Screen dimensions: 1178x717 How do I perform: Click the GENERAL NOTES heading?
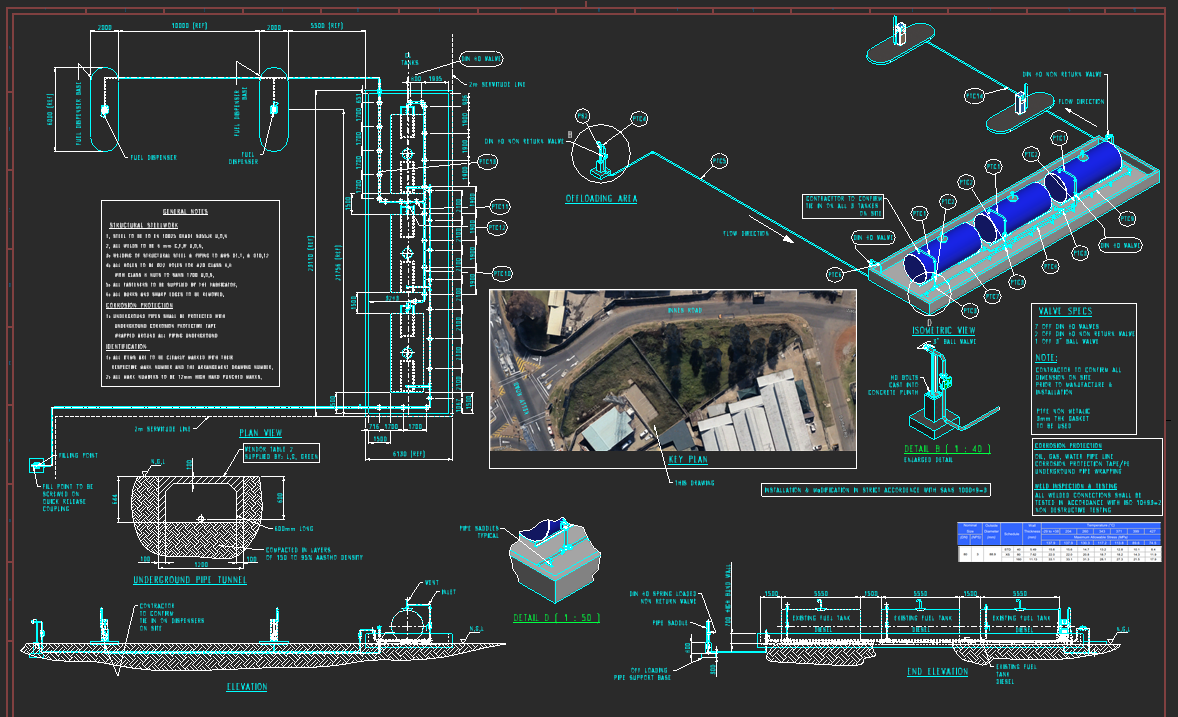tap(185, 212)
